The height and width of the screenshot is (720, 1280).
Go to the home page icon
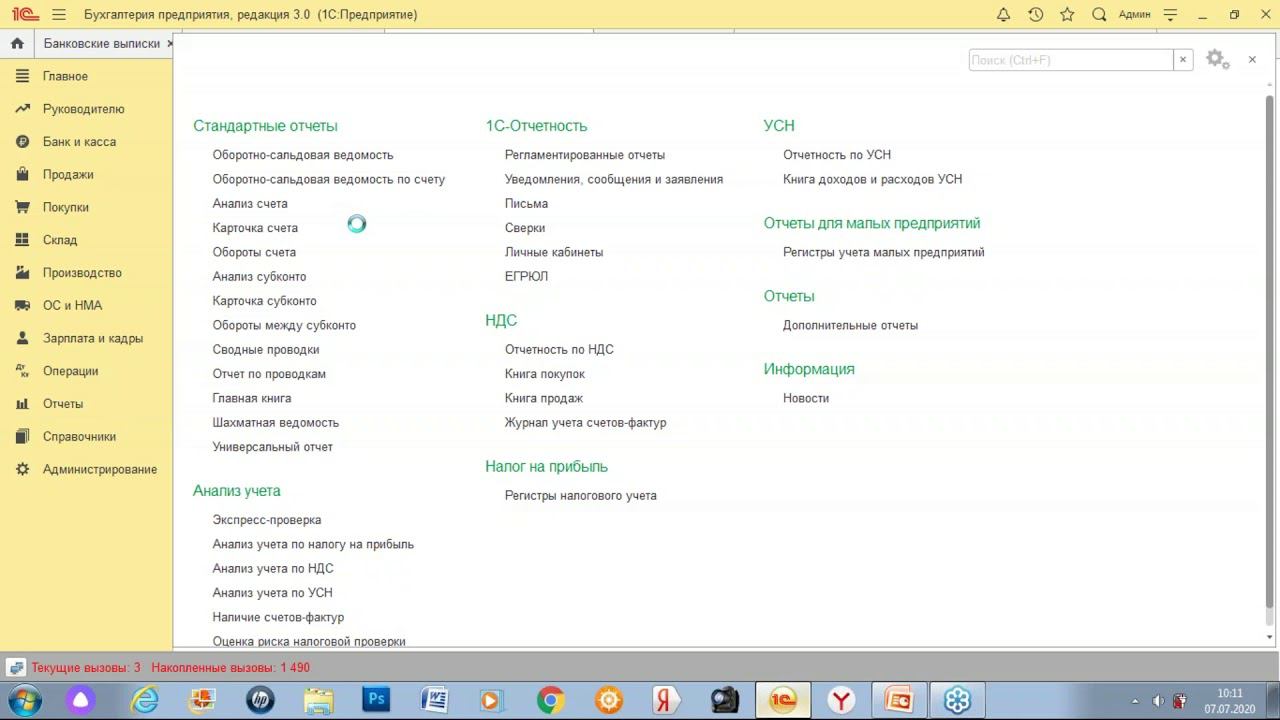coord(17,44)
